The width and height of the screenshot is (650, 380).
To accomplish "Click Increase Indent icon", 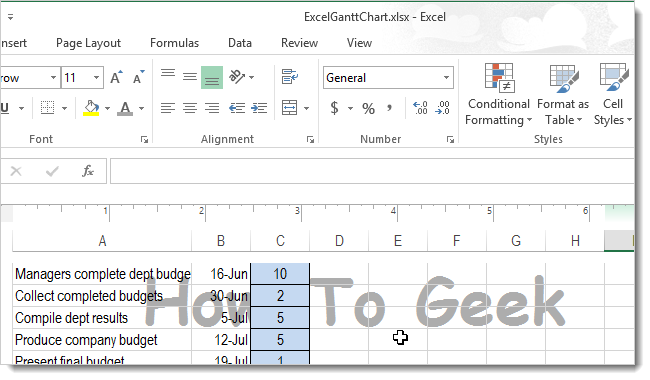I will coord(259,109).
